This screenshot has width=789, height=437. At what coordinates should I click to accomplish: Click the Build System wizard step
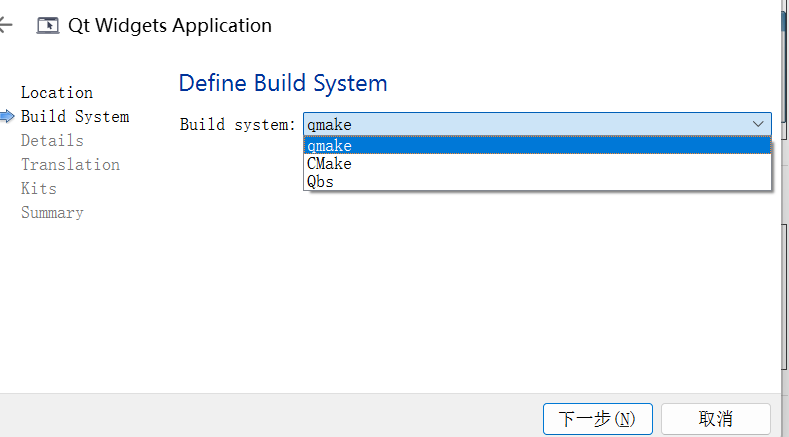pyautogui.click(x=75, y=117)
